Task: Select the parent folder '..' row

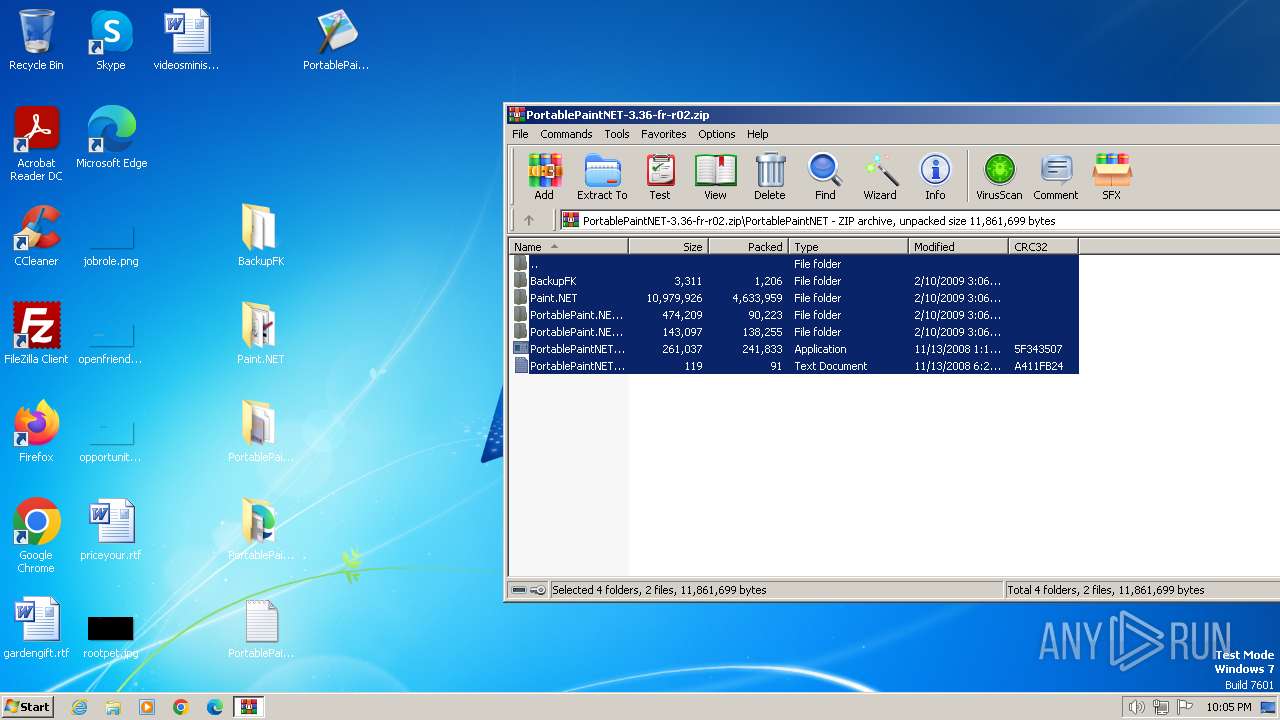Action: [794, 264]
